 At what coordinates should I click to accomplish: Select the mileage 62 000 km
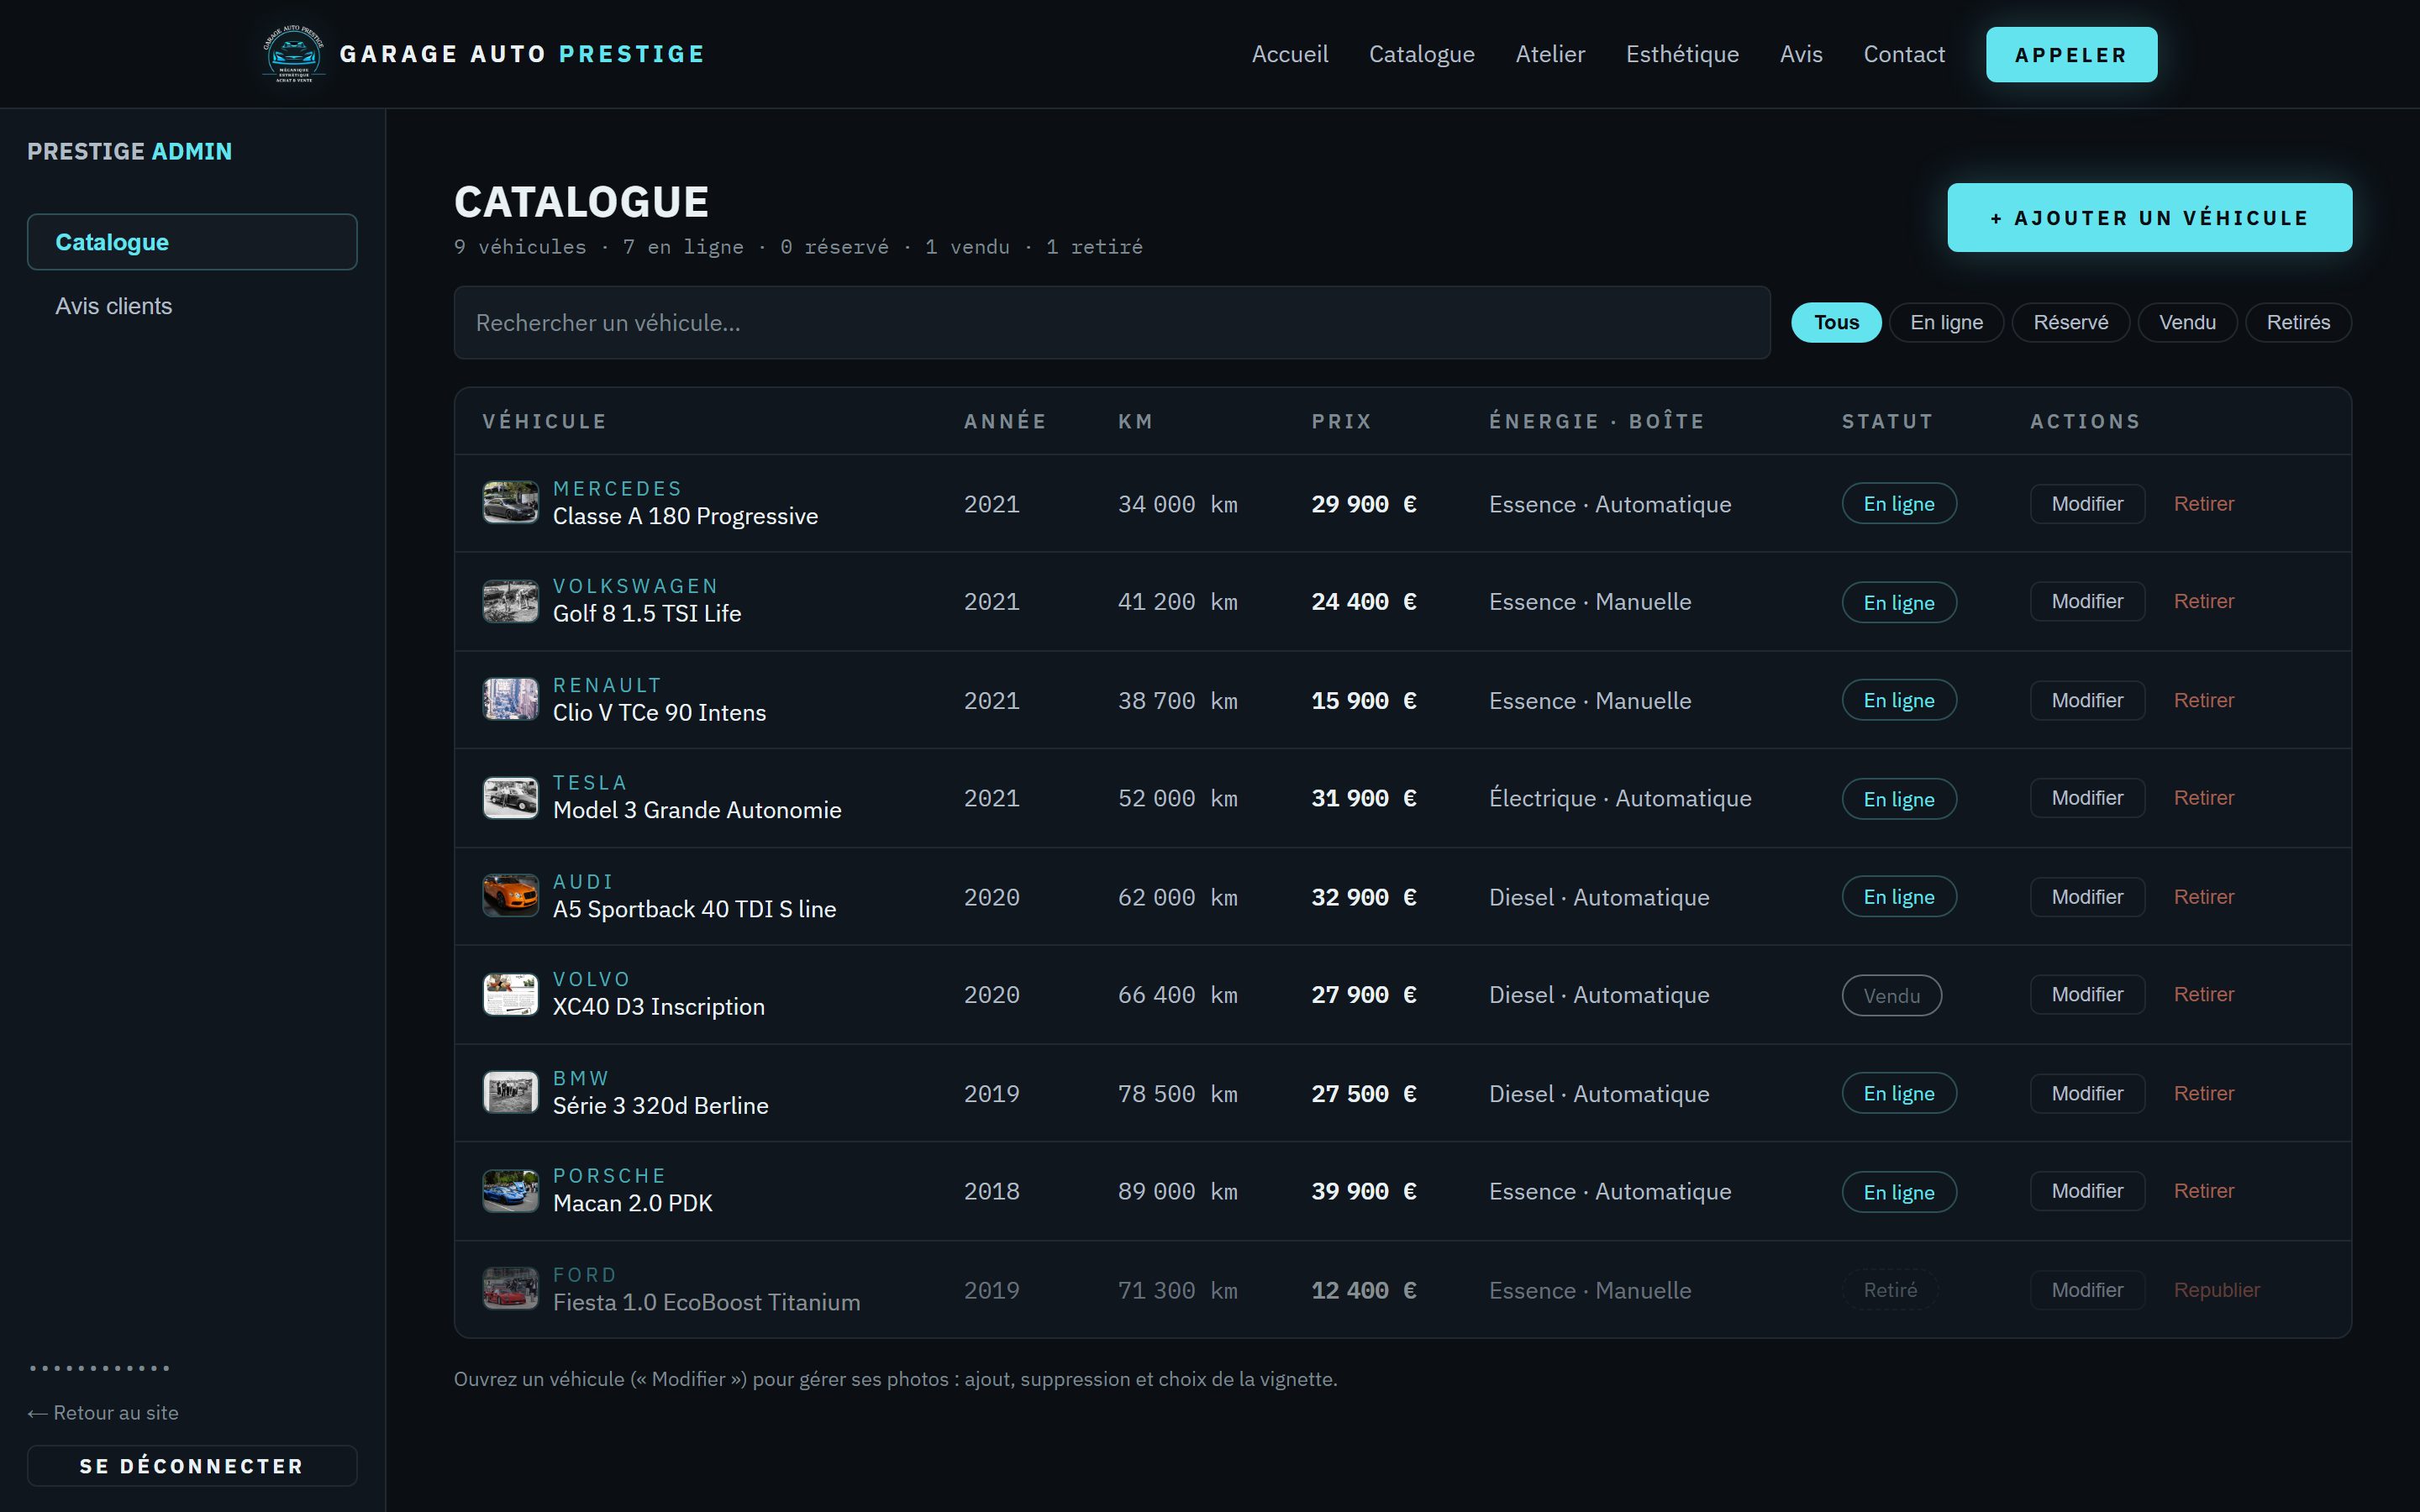pyautogui.click(x=1178, y=897)
